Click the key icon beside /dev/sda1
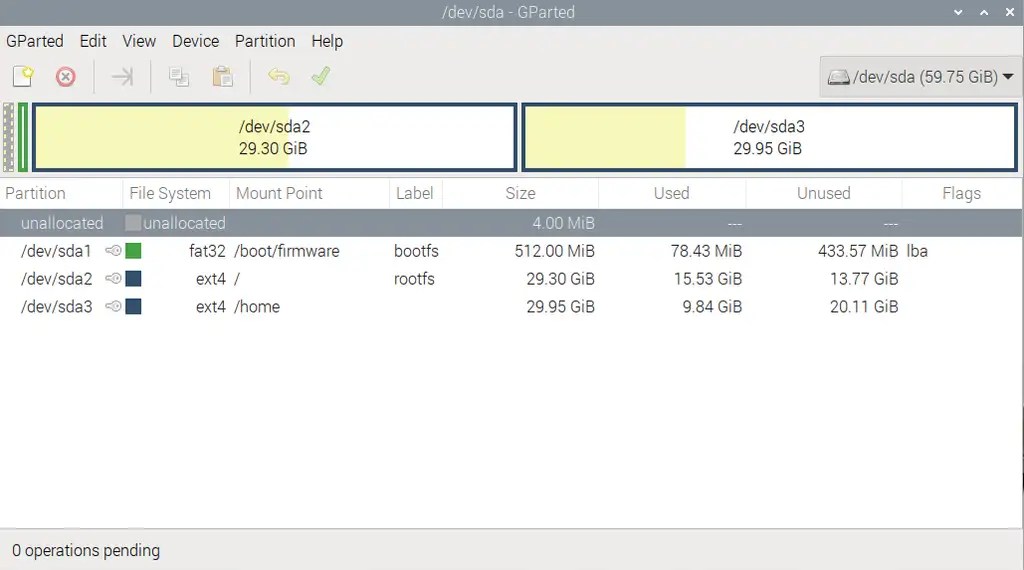 pyautogui.click(x=113, y=251)
